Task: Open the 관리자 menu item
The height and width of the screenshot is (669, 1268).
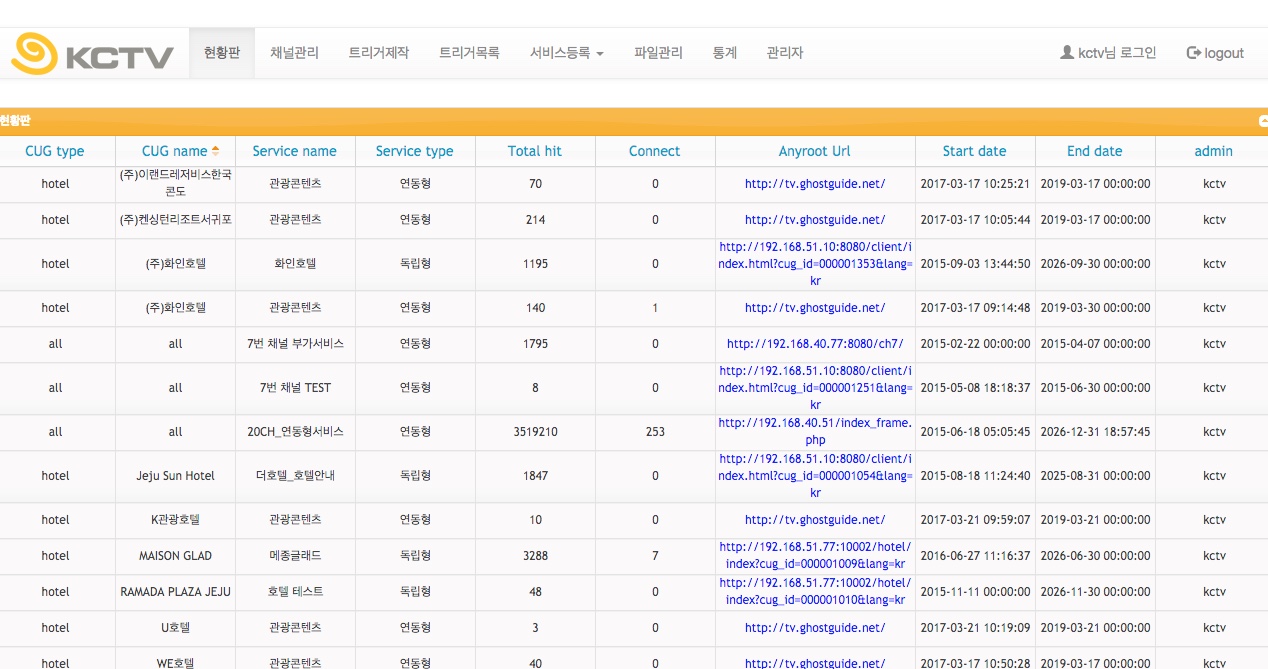Action: [785, 53]
